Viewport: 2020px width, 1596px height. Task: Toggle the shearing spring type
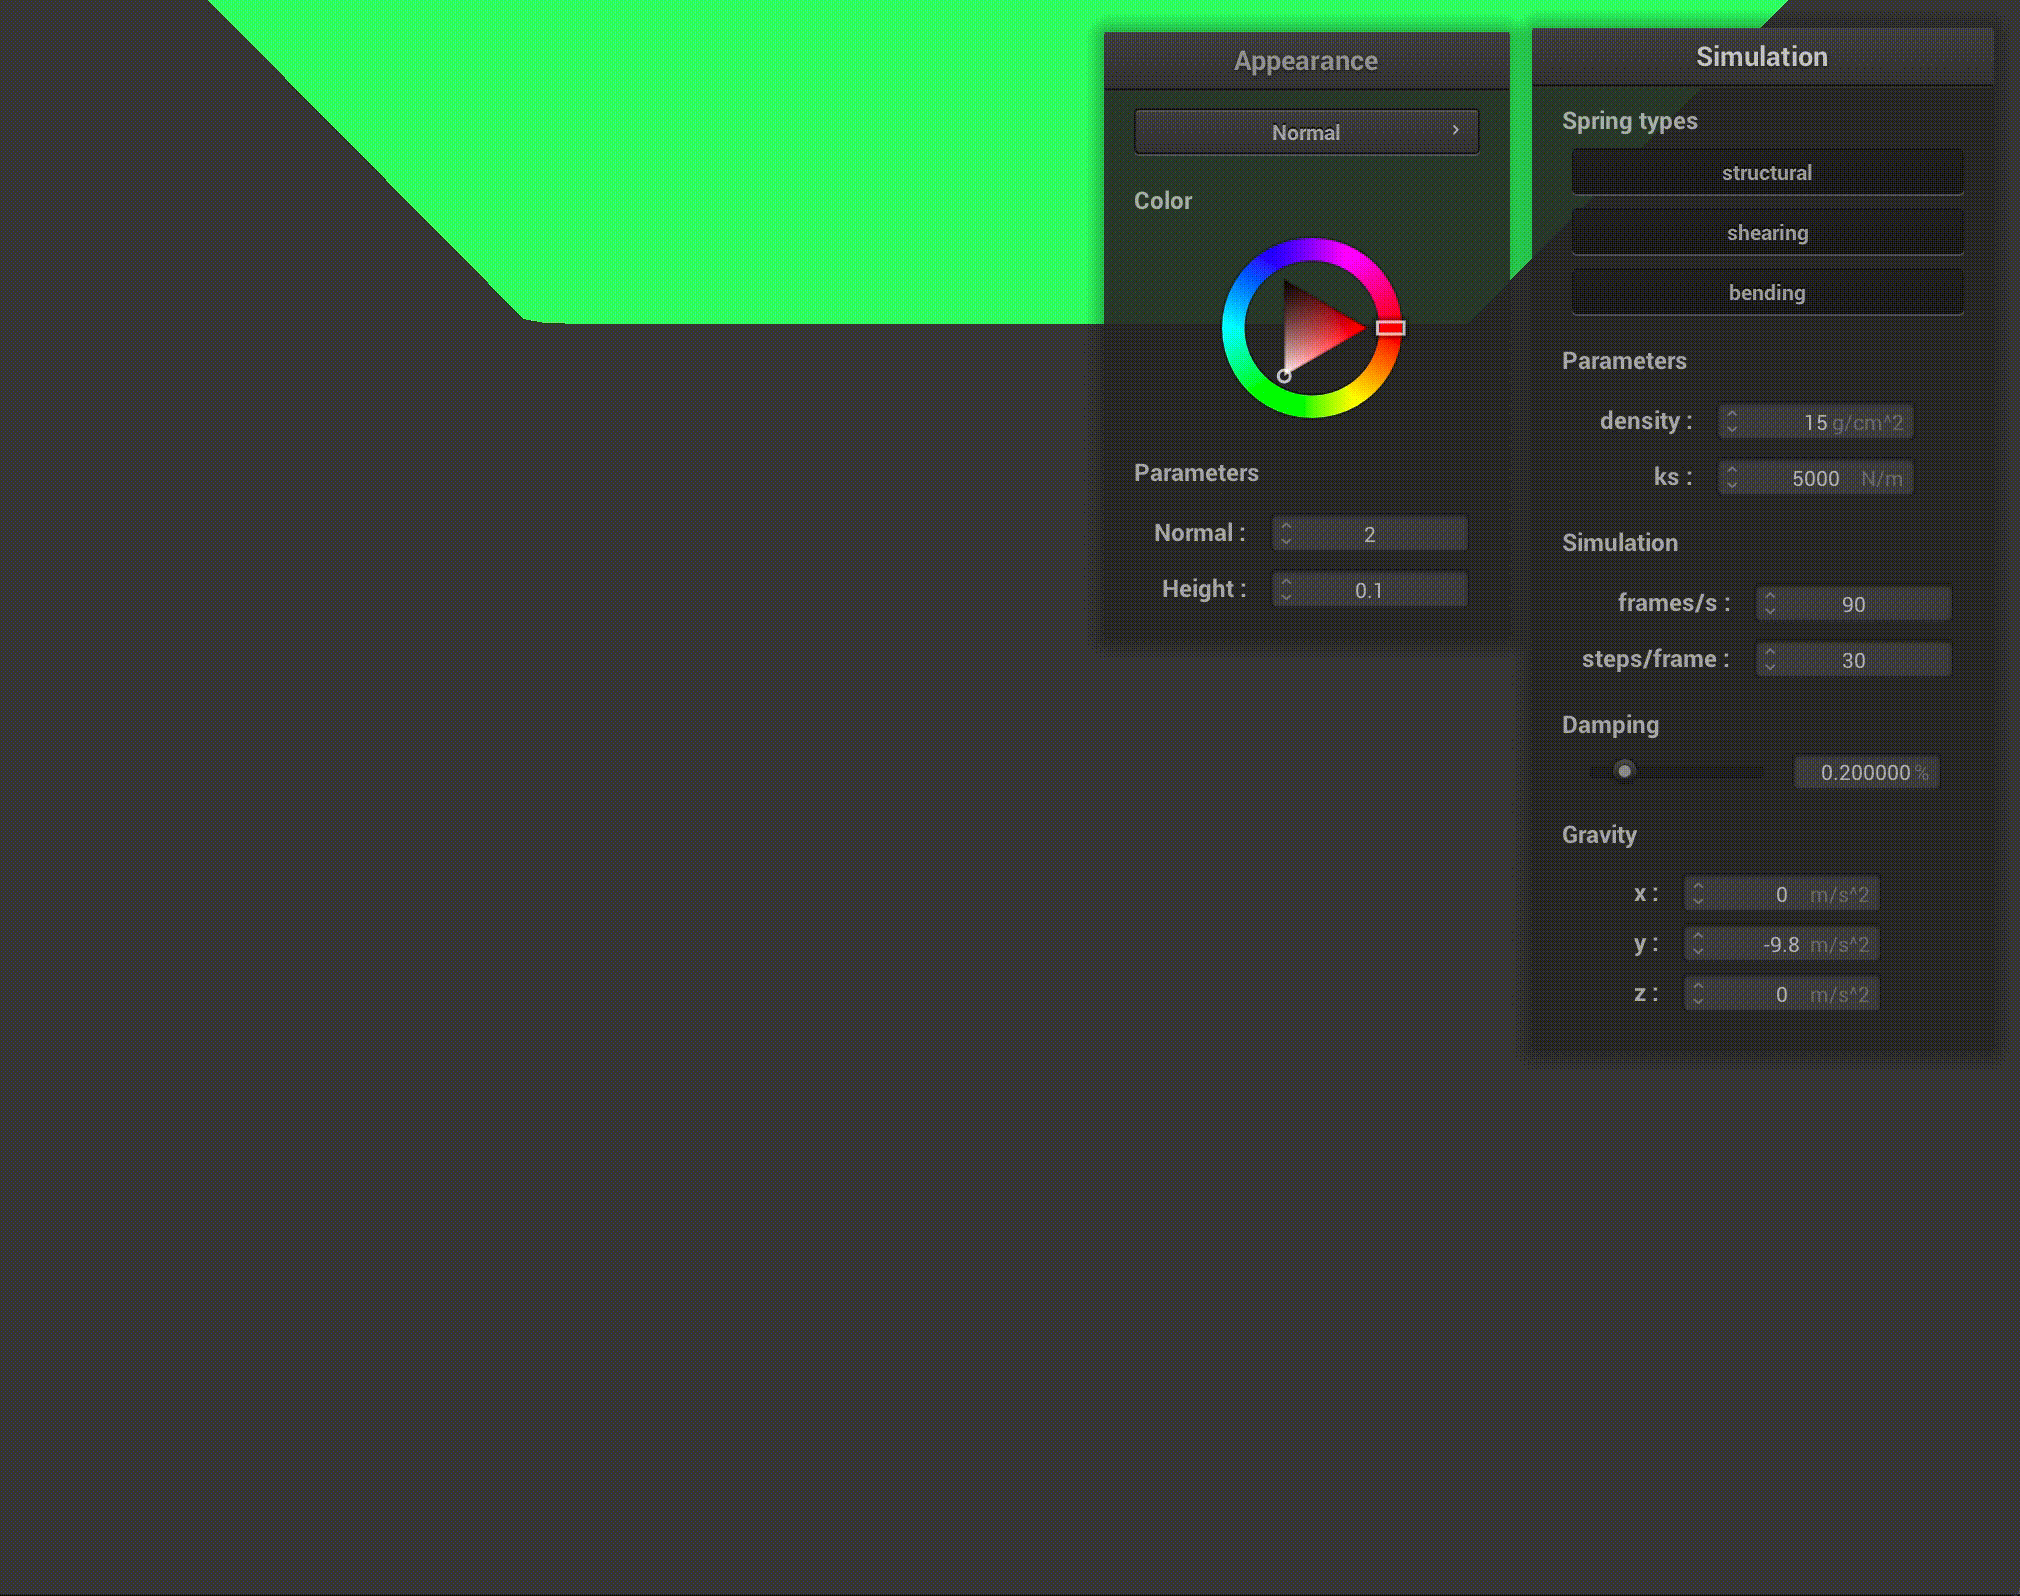click(x=1767, y=233)
